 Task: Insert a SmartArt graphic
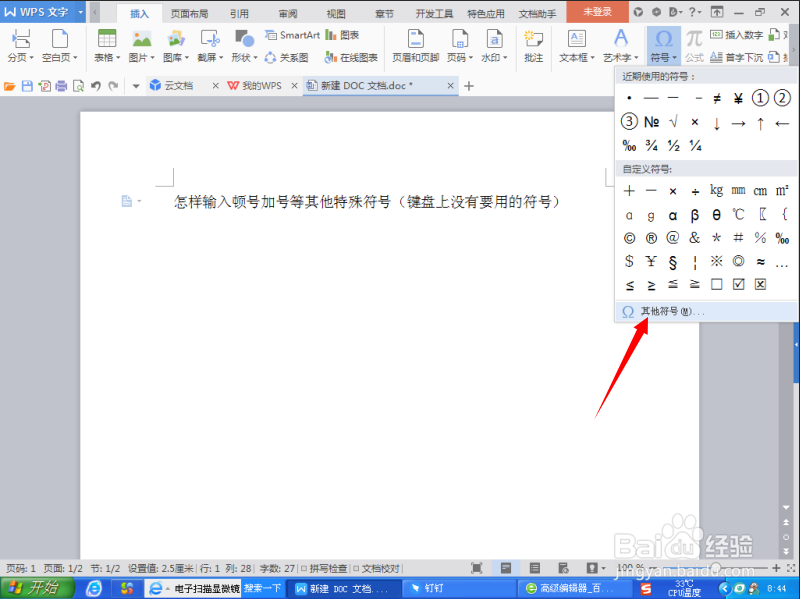293,34
